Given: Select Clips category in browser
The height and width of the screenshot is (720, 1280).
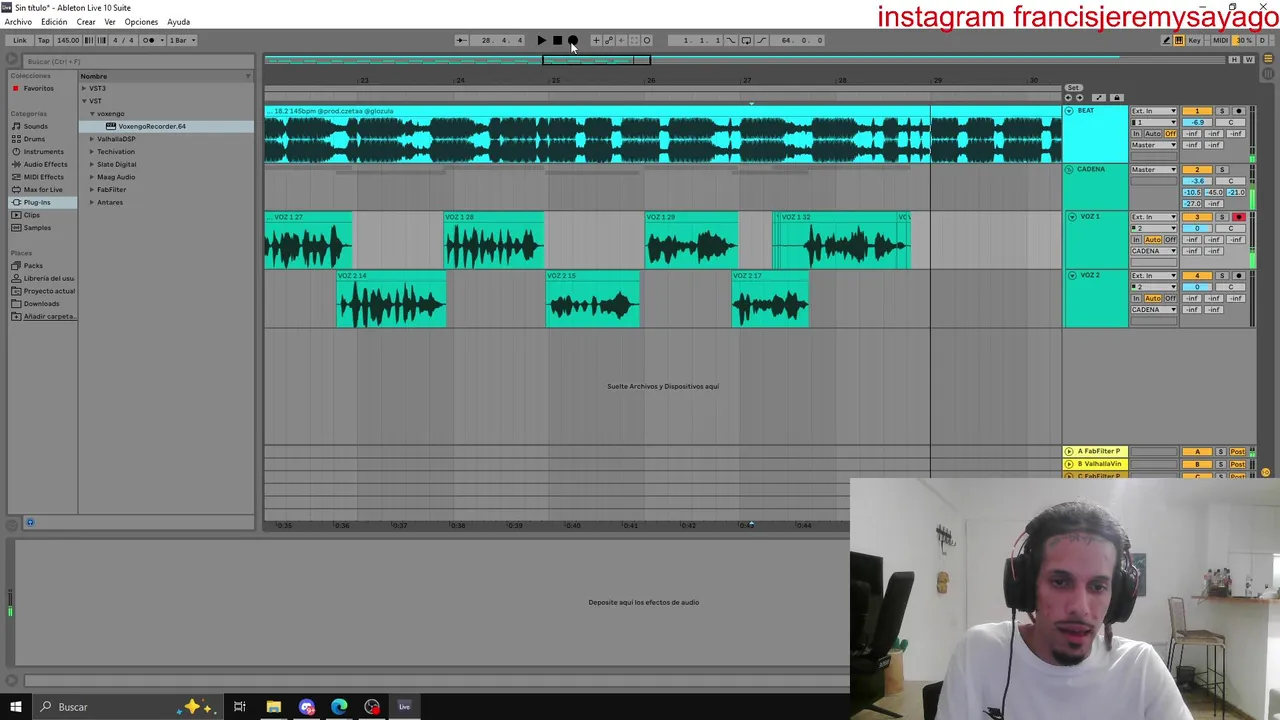Looking at the screenshot, I should coord(32,215).
